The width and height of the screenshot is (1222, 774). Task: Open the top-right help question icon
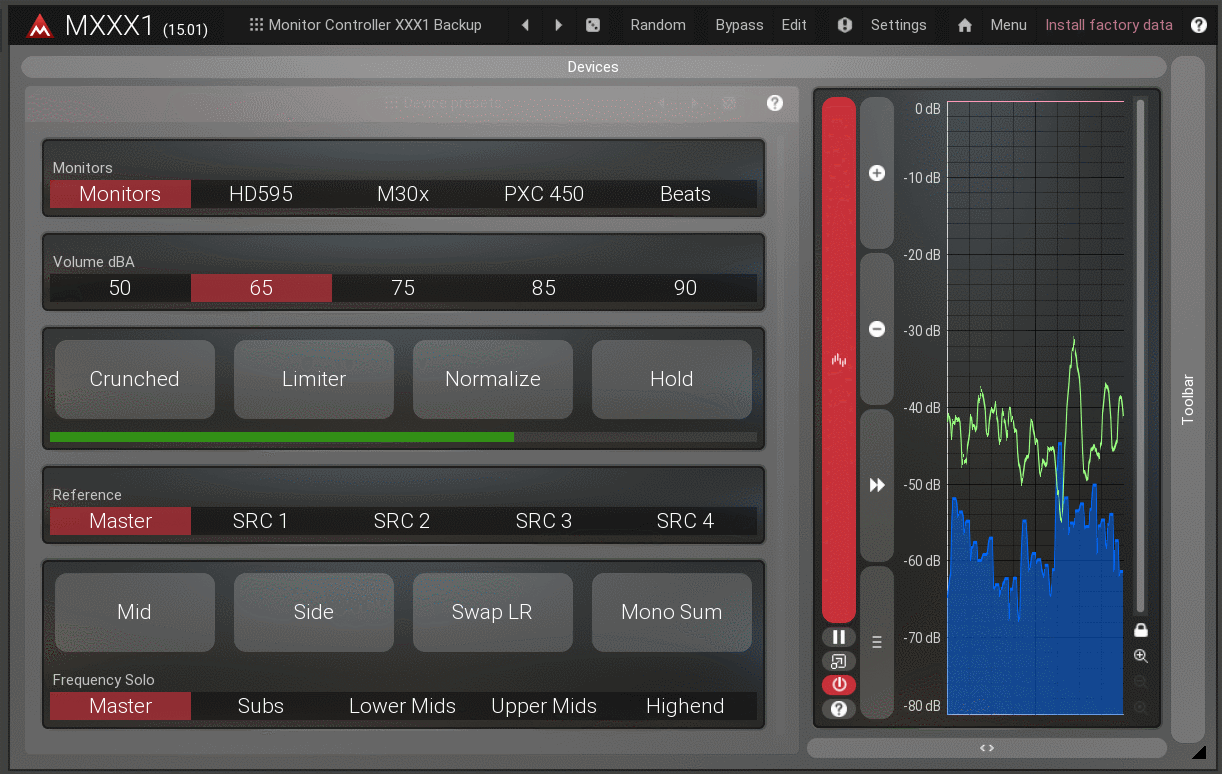pos(1199,25)
